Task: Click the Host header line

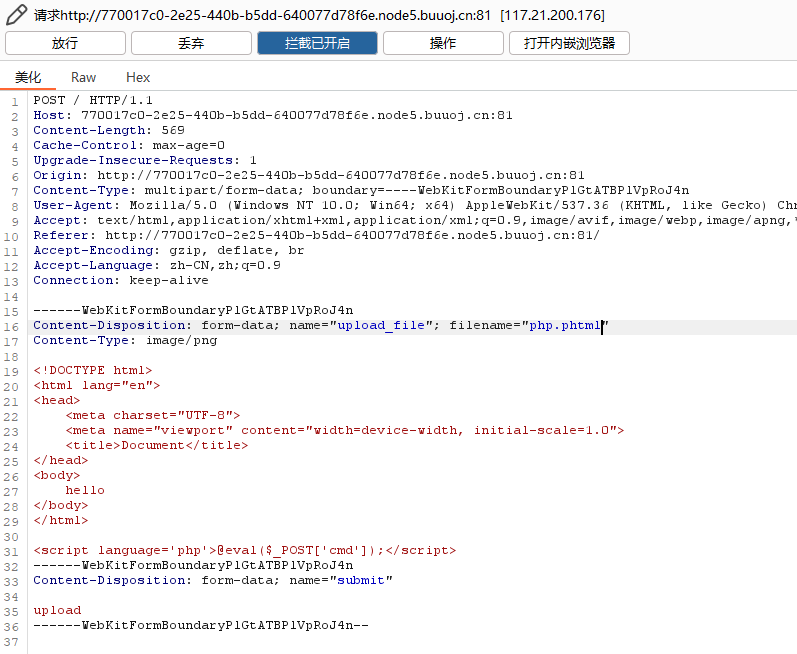Action: (273, 115)
